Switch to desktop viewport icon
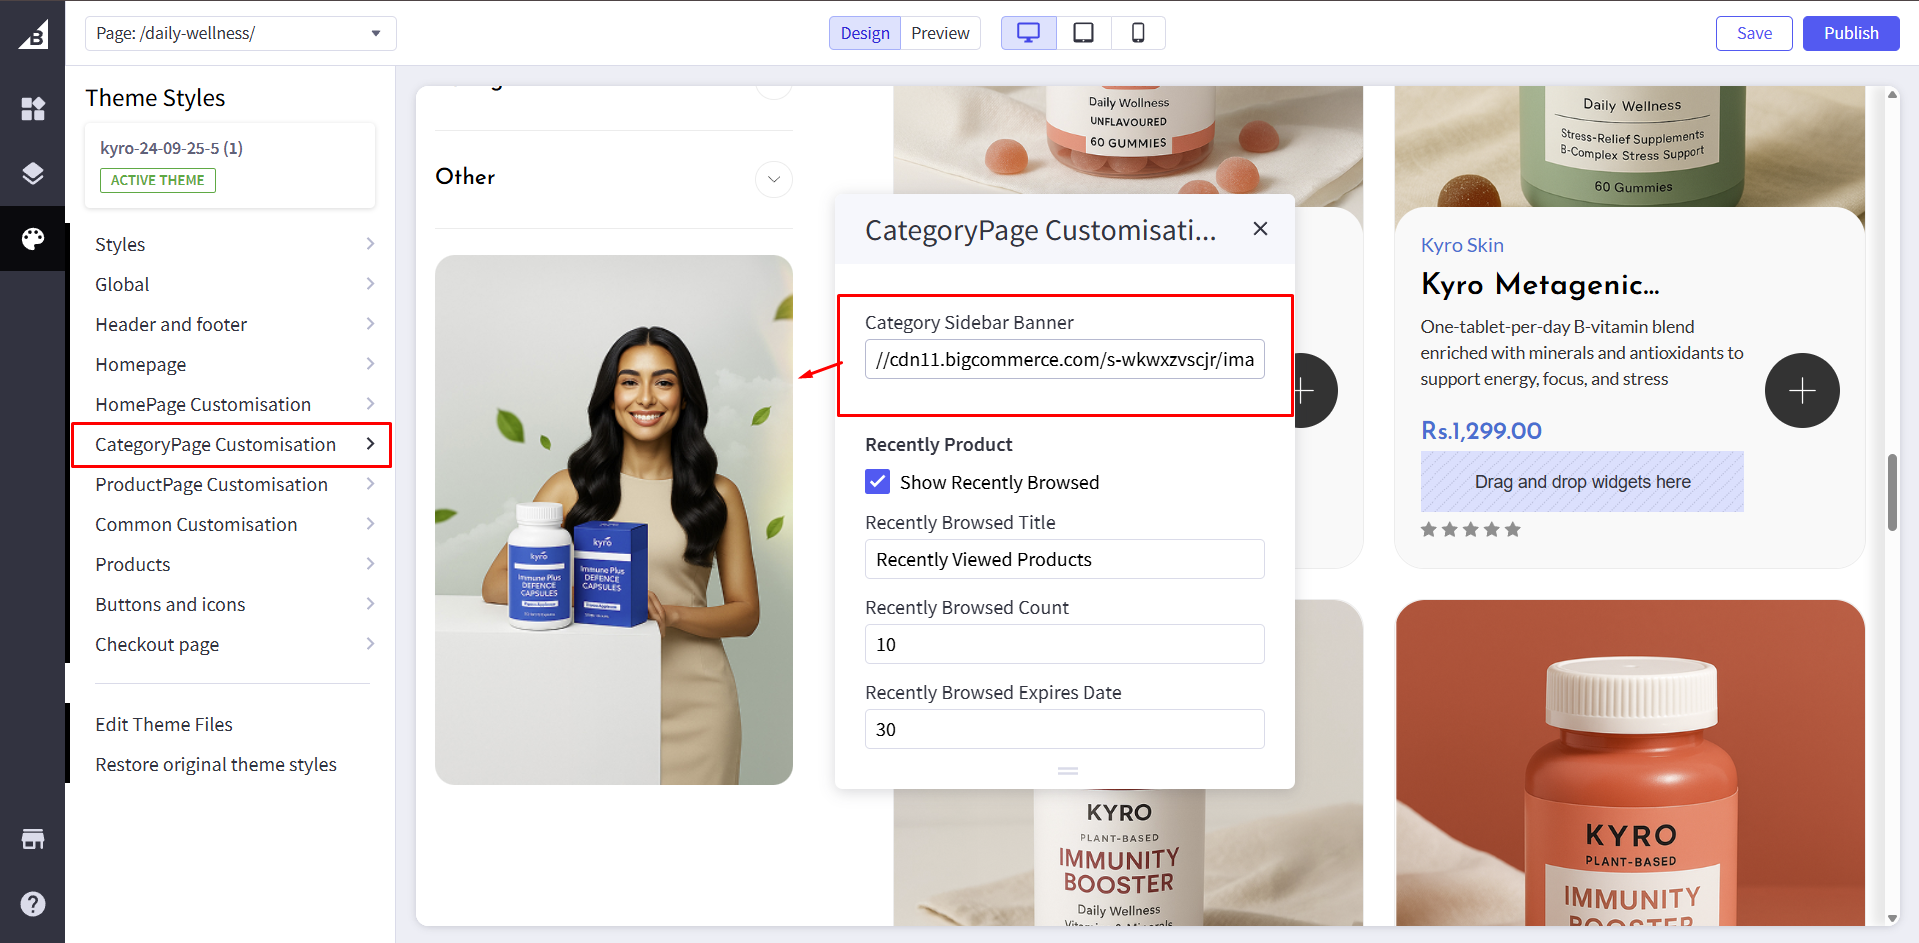 click(x=1028, y=33)
